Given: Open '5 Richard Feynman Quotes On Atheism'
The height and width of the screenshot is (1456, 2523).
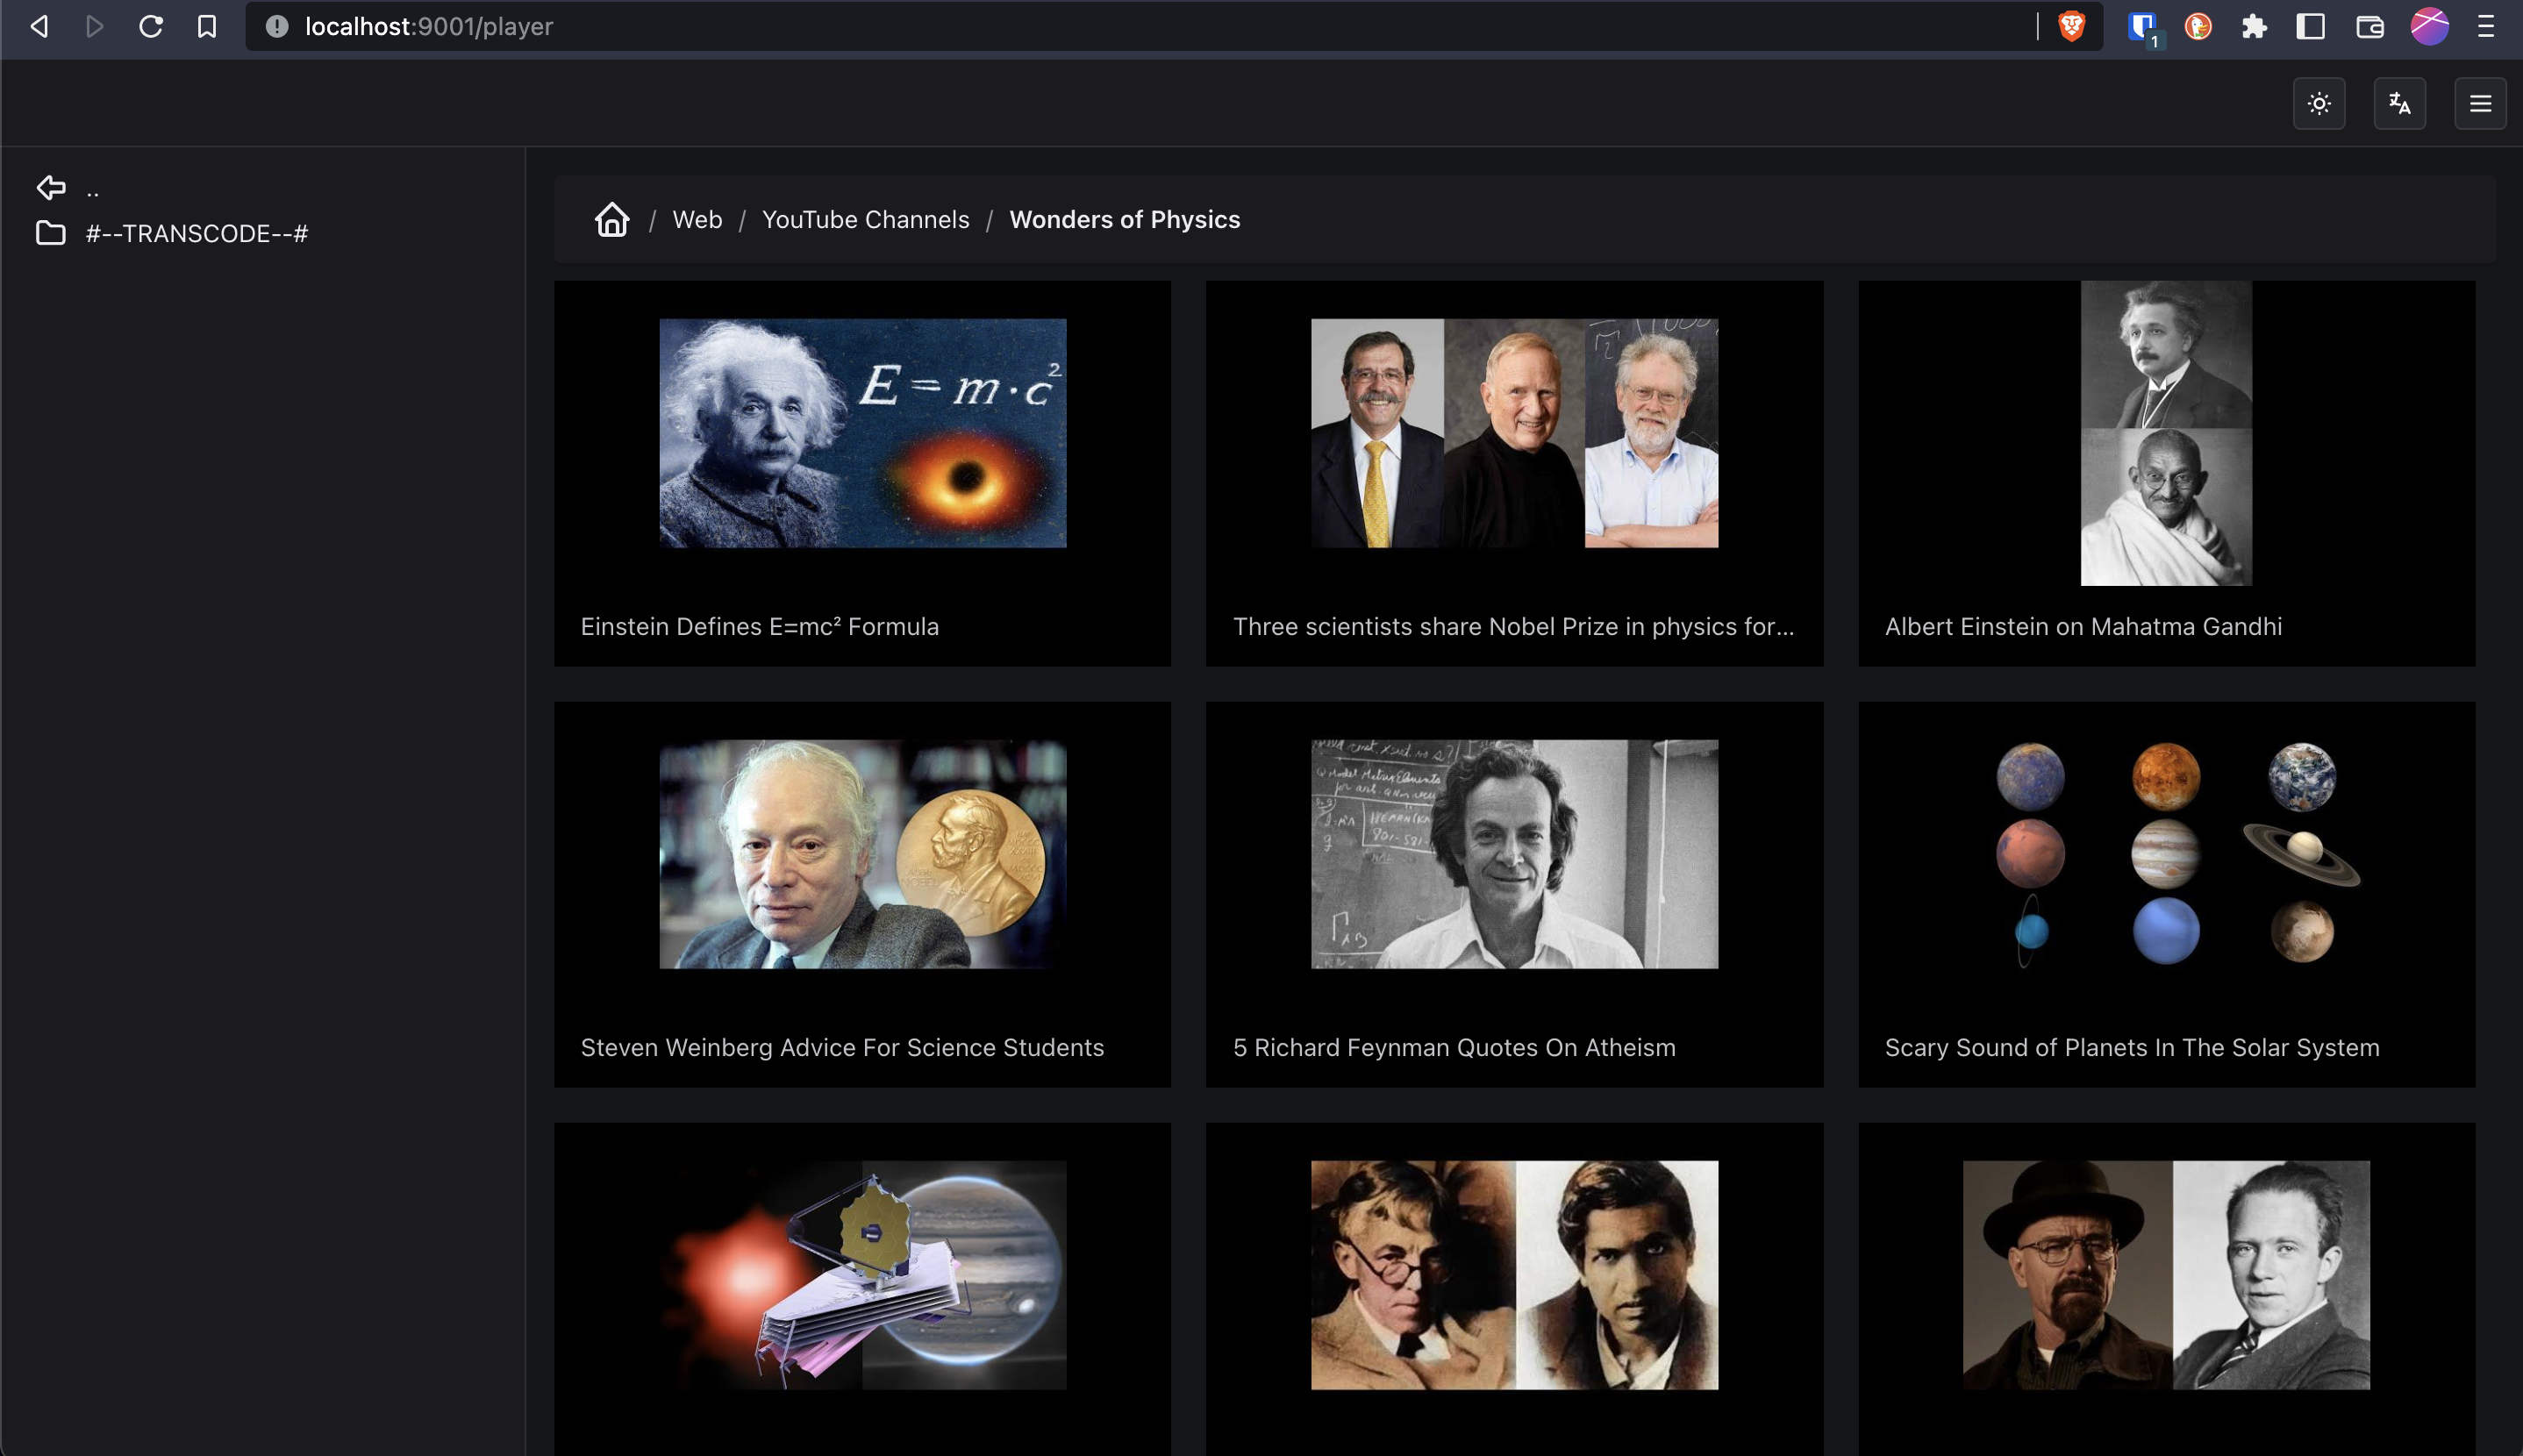Looking at the screenshot, I should 1514,854.
